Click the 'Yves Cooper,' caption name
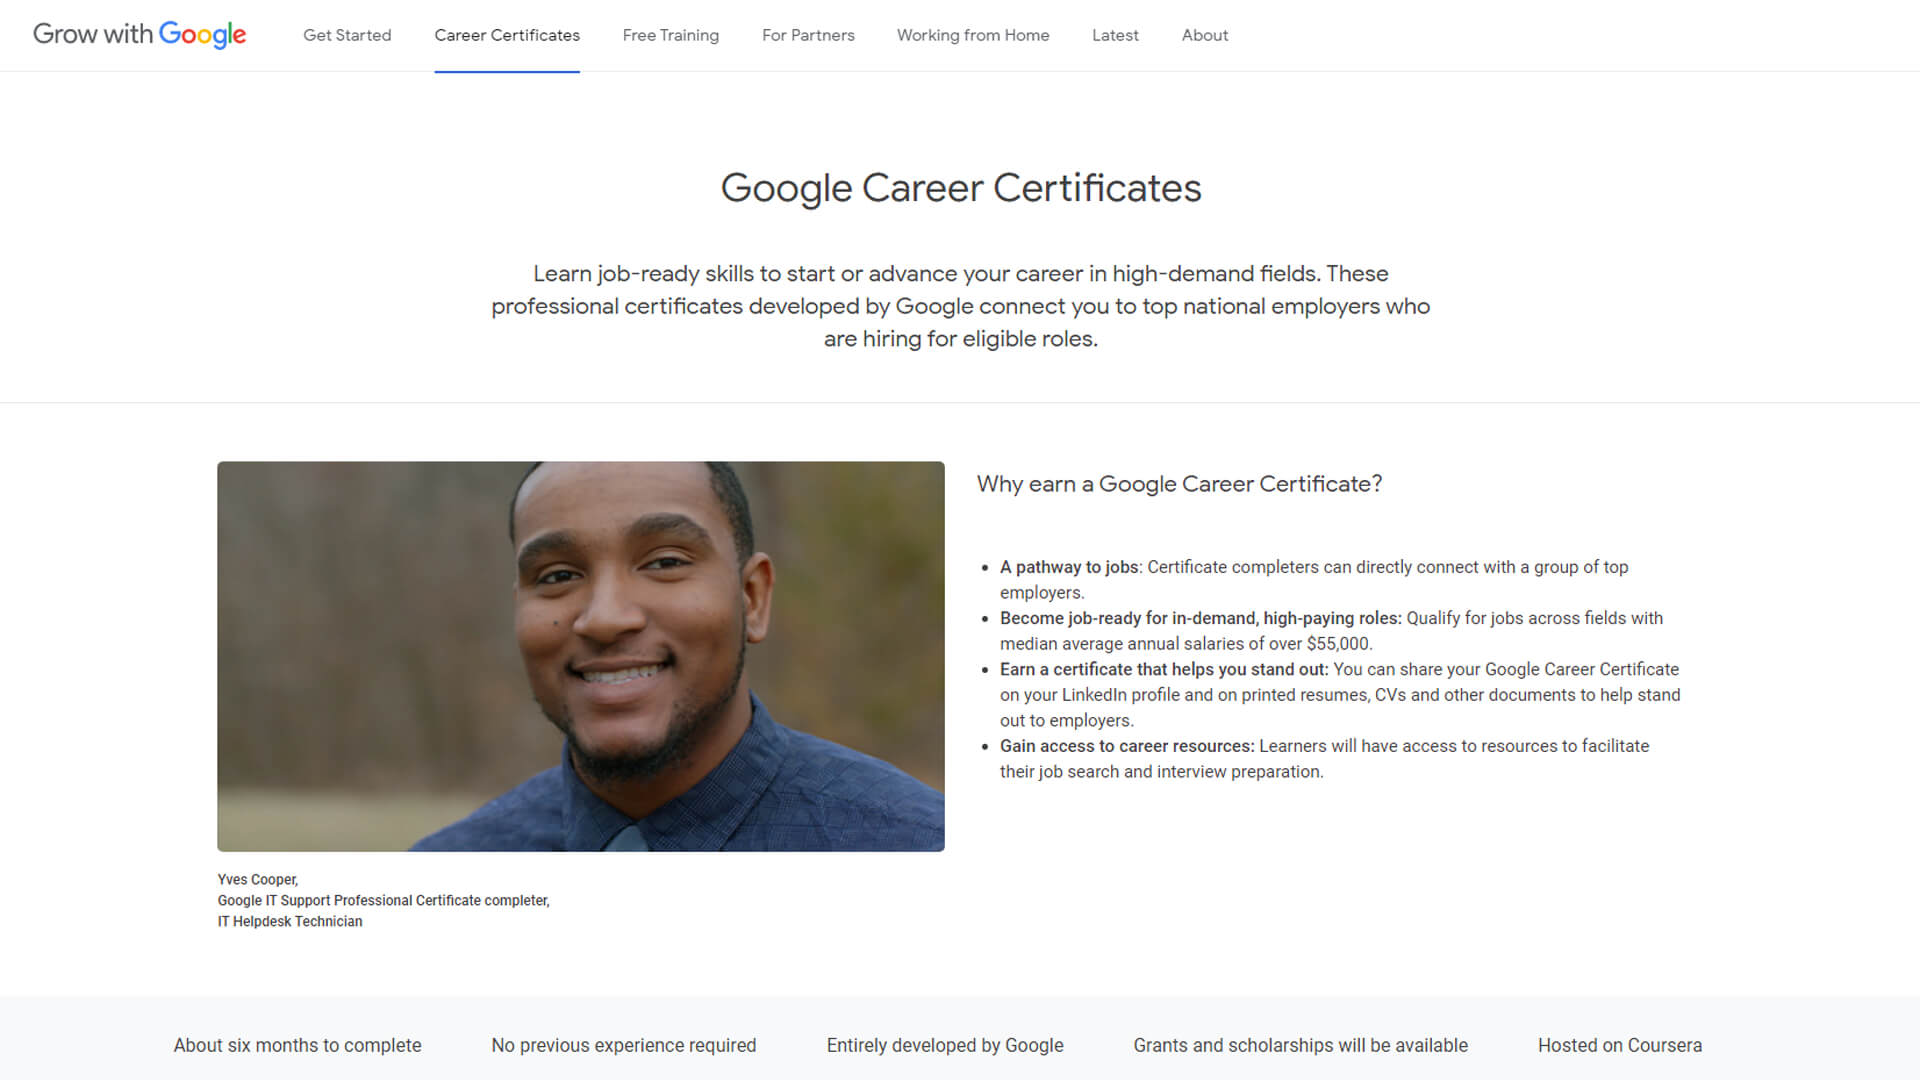This screenshot has width=1920, height=1080. (x=258, y=880)
